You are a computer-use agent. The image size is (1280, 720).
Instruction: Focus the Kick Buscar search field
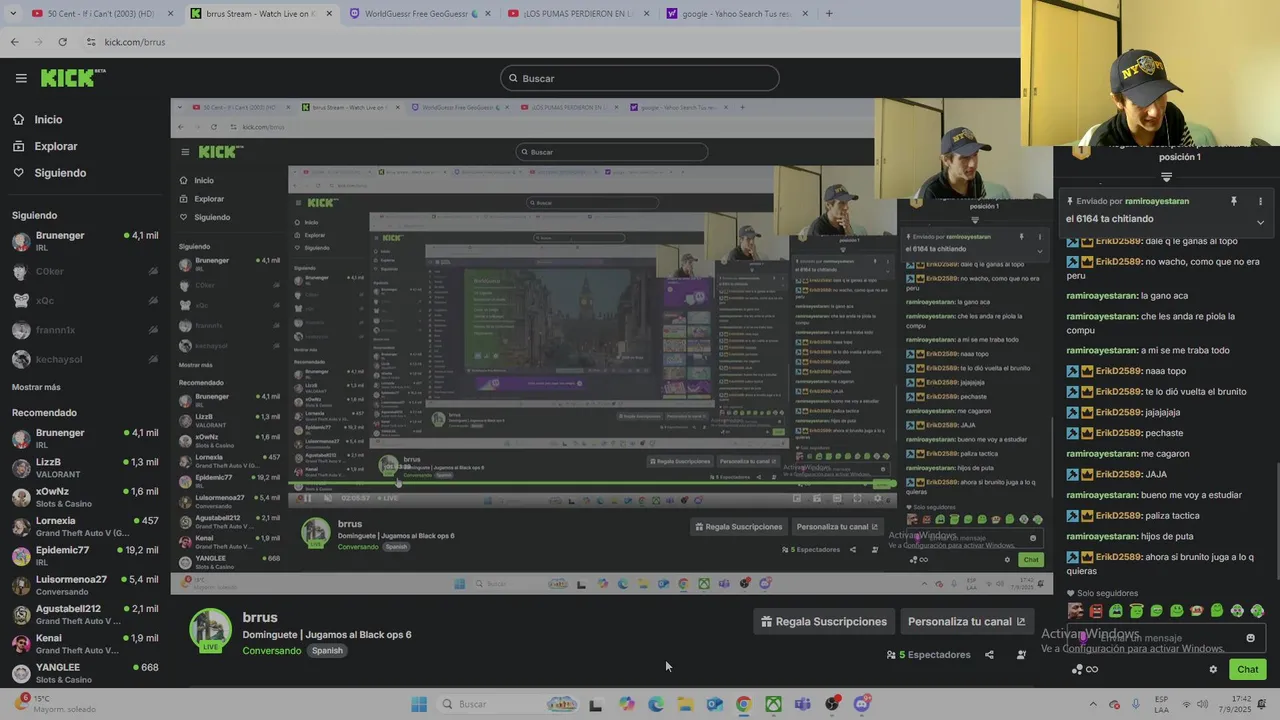pos(640,78)
